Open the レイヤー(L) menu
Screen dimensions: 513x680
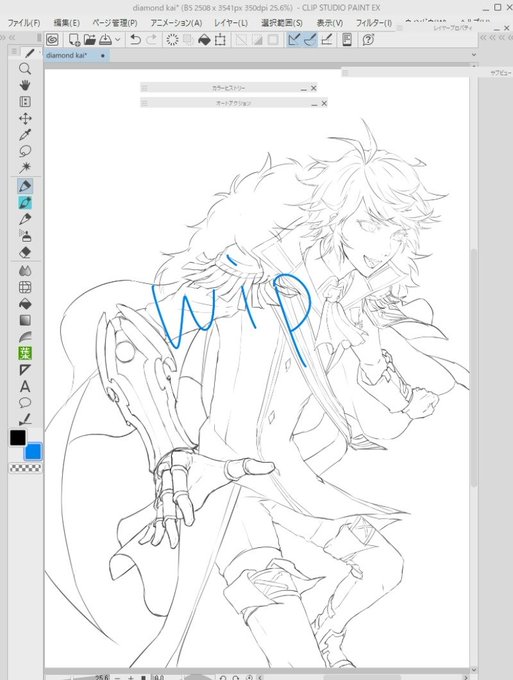click(x=231, y=23)
